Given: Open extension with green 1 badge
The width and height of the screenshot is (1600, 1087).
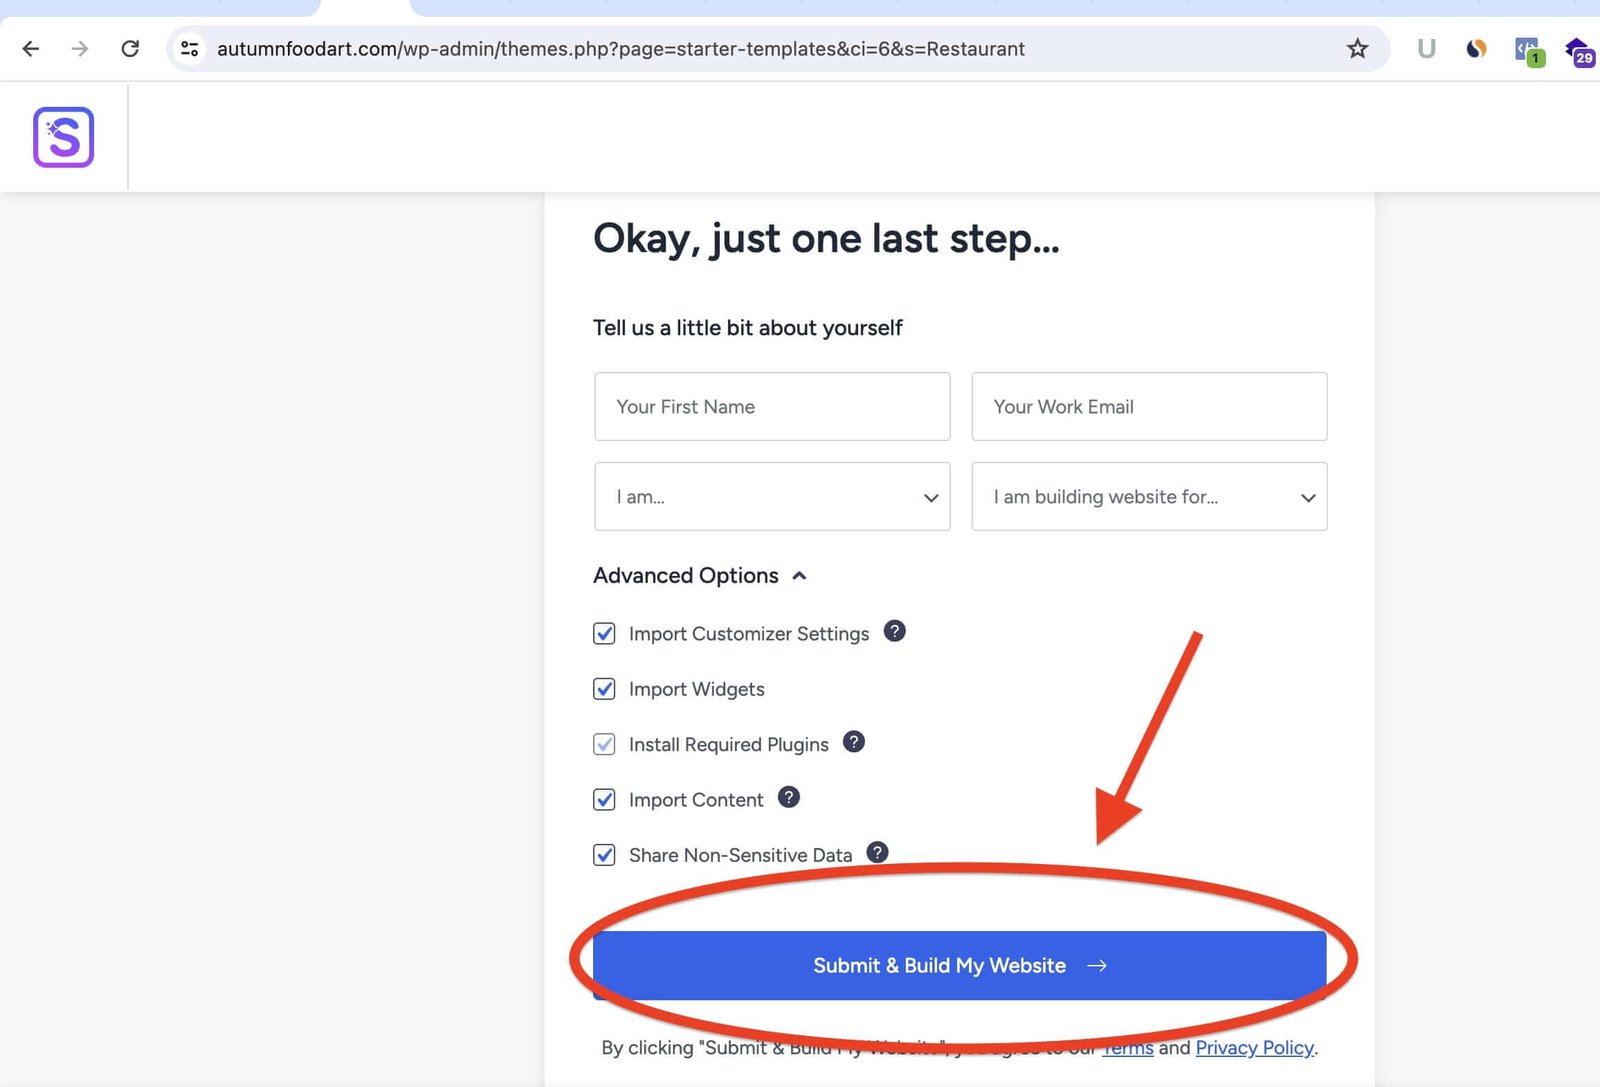Looking at the screenshot, I should pos(1529,51).
